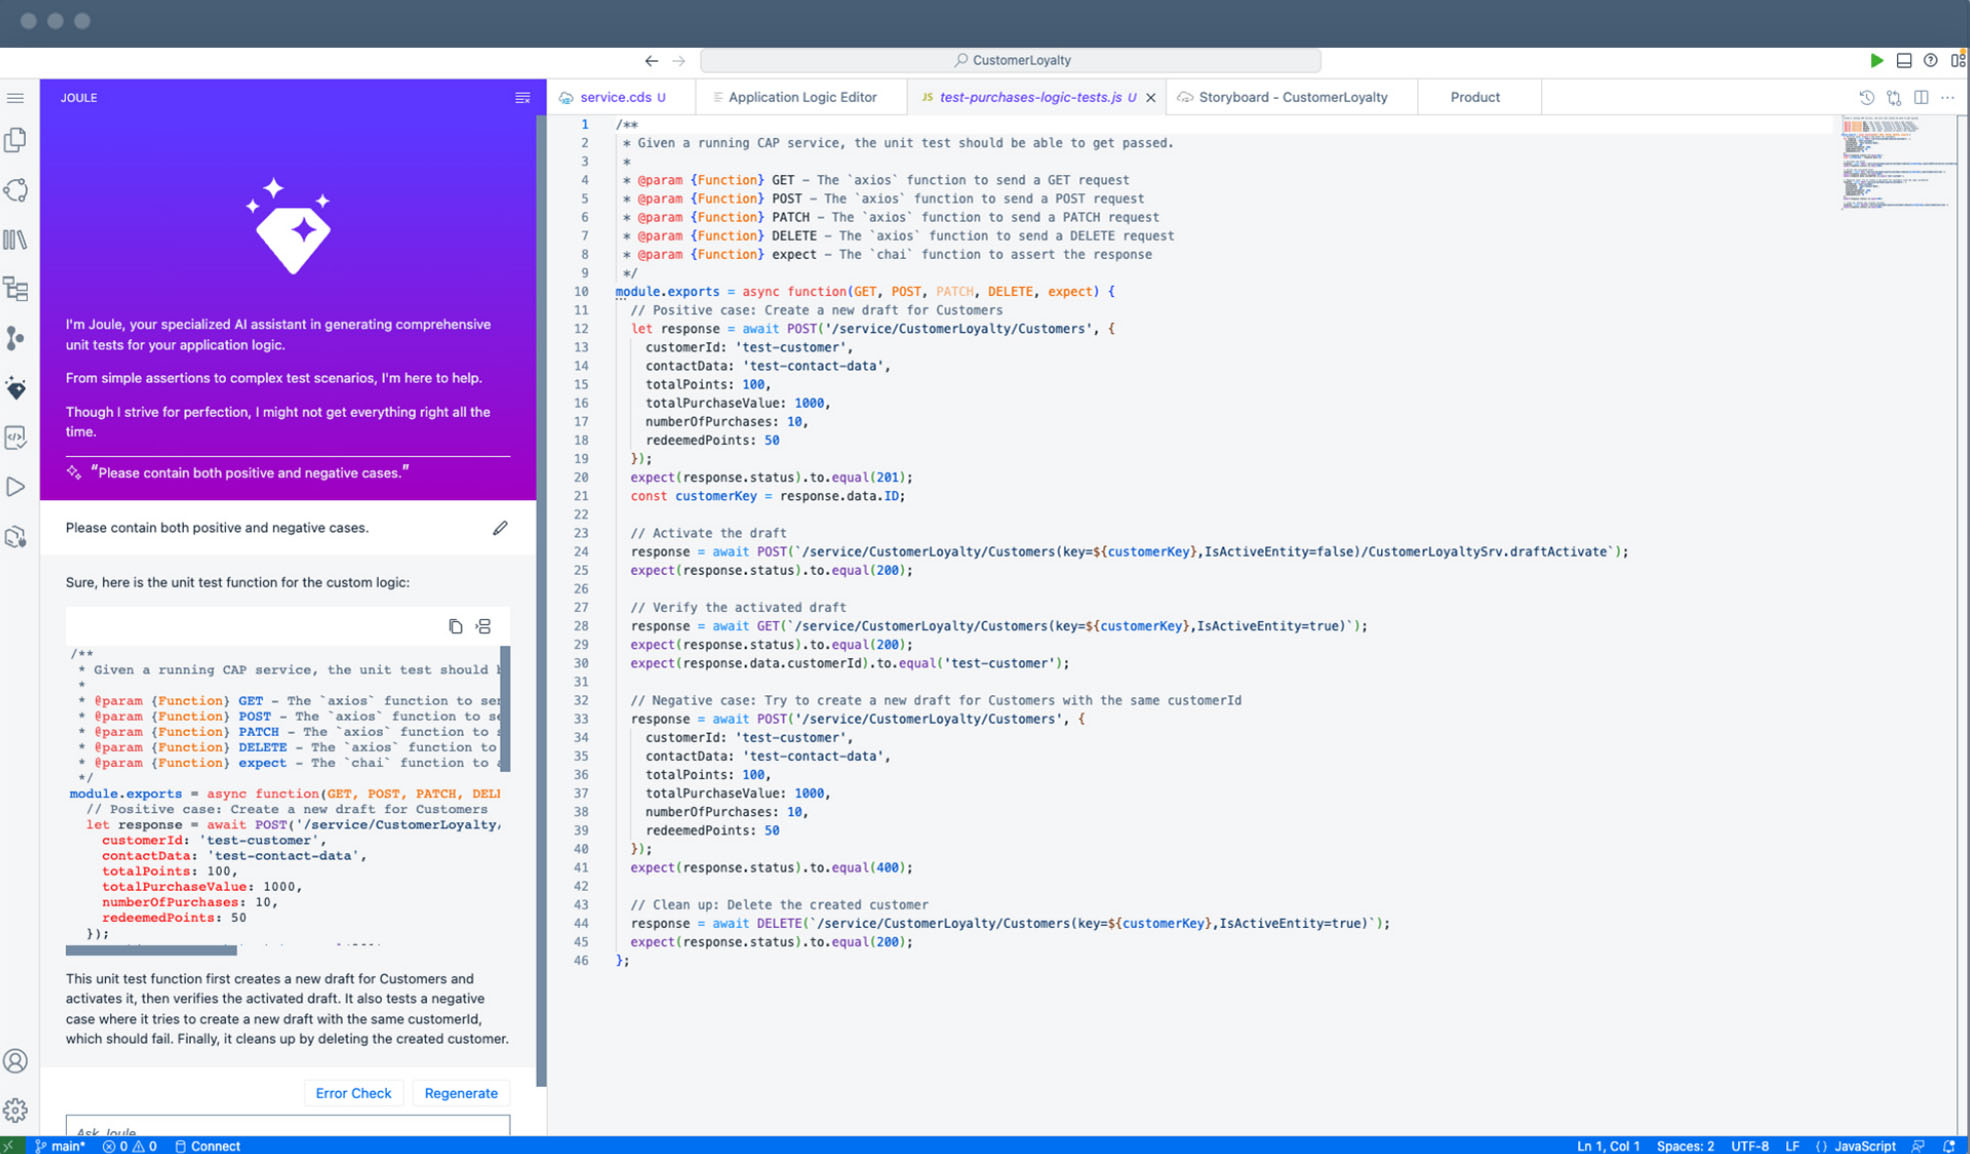Image resolution: width=1970 pixels, height=1154 pixels.
Task: Toggle the bottom panel visibility icon
Action: coord(1903,60)
